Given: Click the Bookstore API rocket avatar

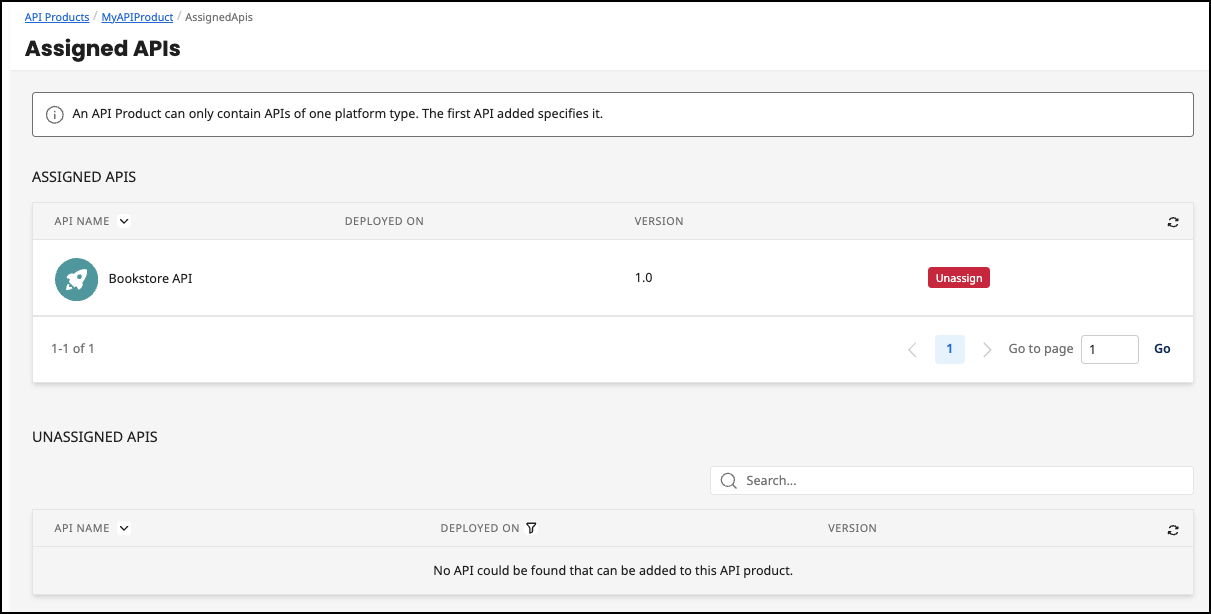Looking at the screenshot, I should point(76,279).
